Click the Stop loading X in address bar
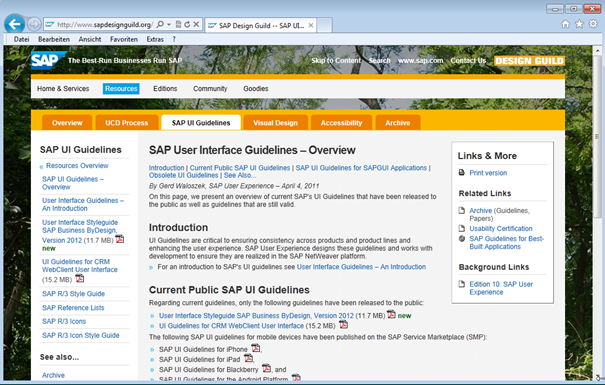Screen dimensions: 605x385 [196, 24]
